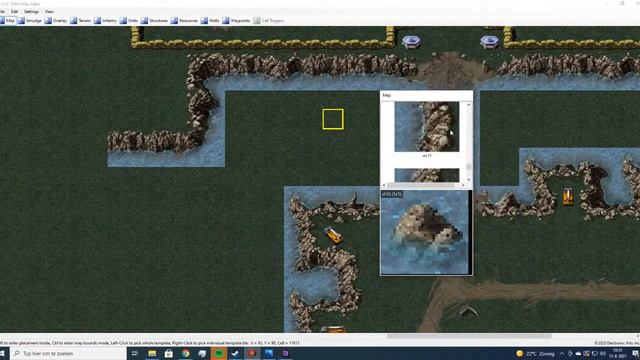Click the palette horizontal scrollbar thumb

pyautogui.click(x=420, y=185)
